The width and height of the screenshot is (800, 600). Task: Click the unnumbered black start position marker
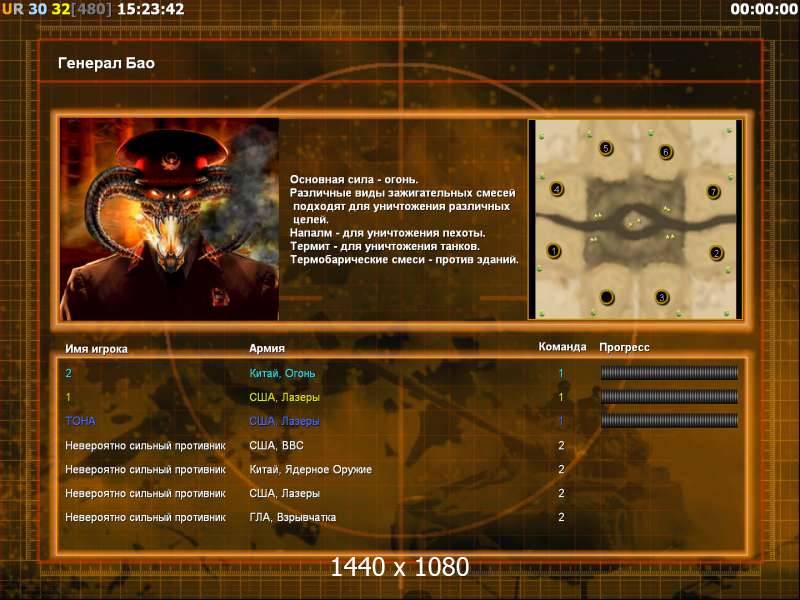click(x=606, y=297)
